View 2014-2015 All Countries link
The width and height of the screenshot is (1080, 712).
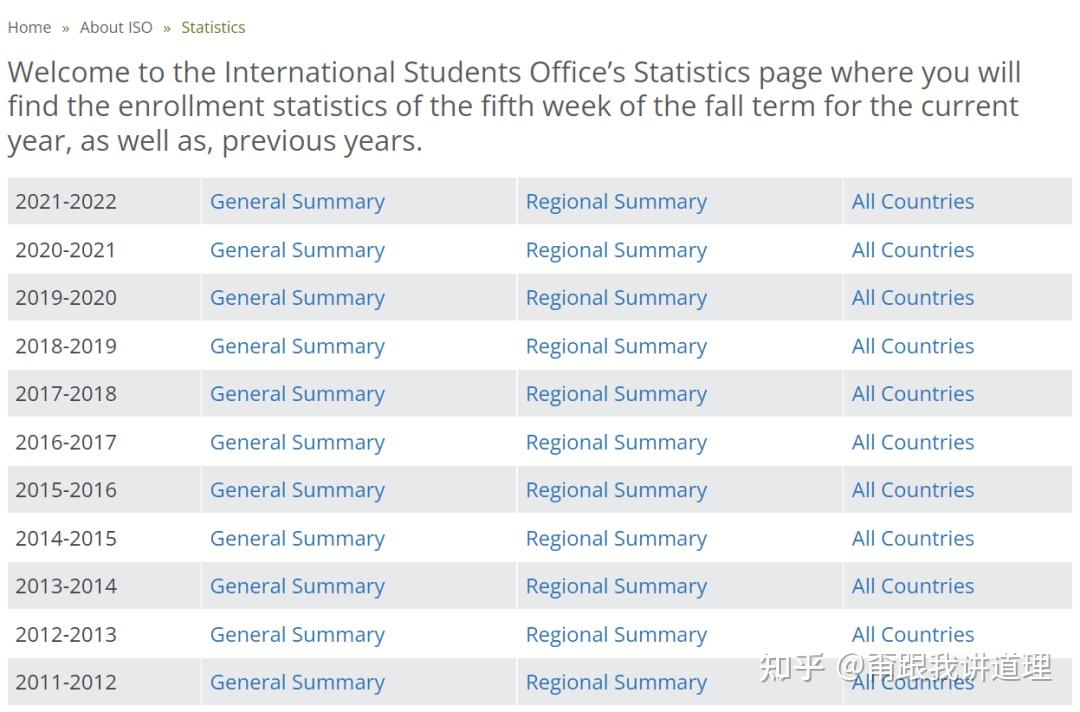point(912,538)
